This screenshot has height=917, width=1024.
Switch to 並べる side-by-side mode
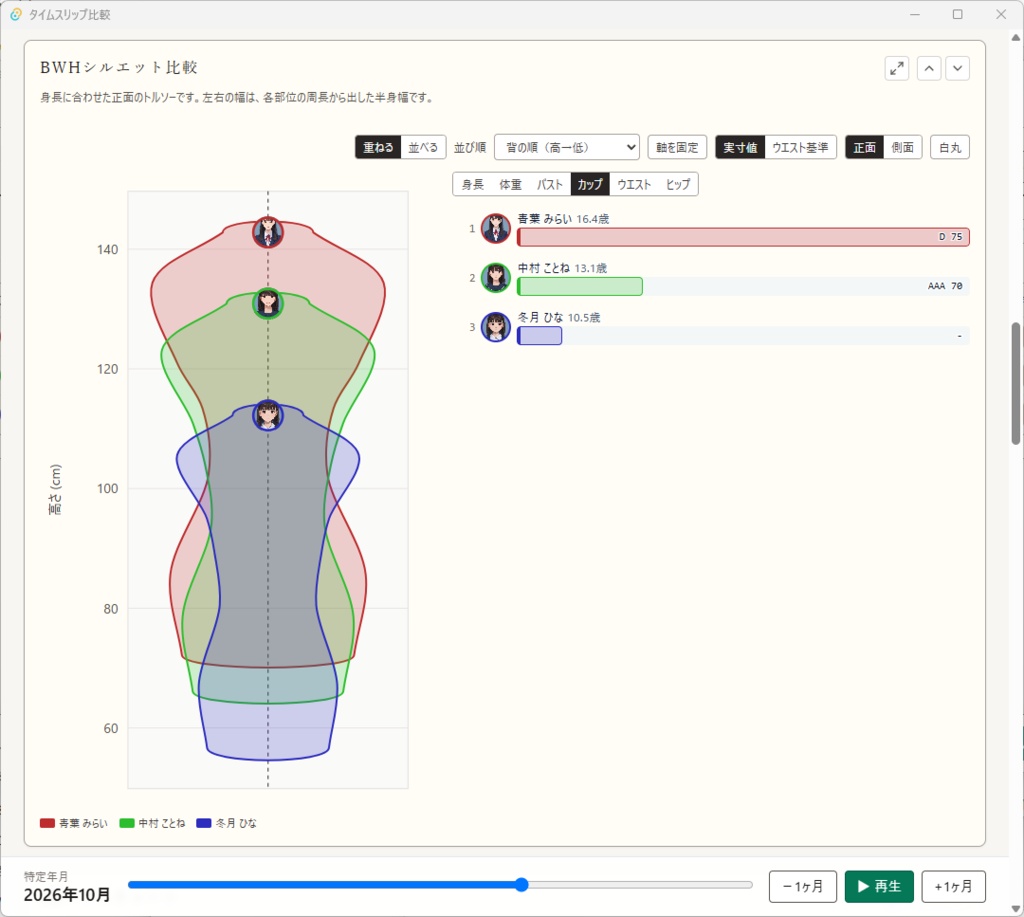pyautogui.click(x=423, y=148)
